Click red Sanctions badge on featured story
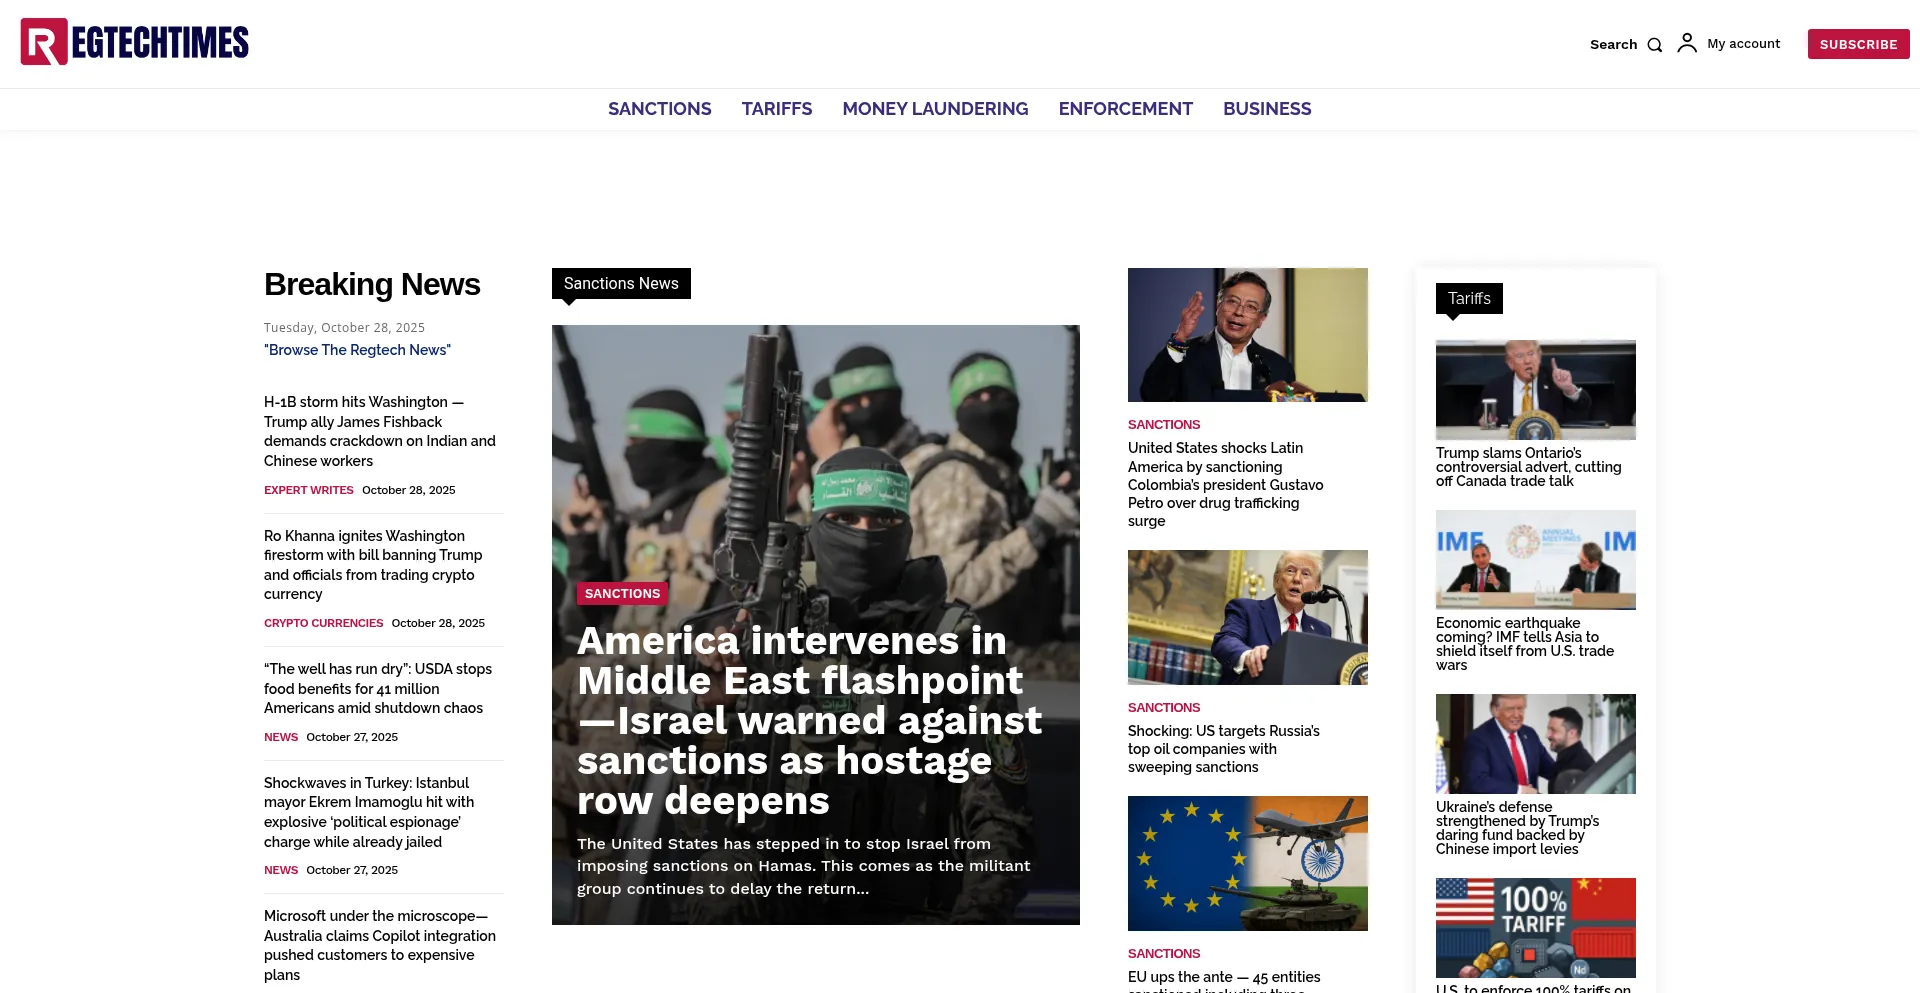 (x=622, y=594)
